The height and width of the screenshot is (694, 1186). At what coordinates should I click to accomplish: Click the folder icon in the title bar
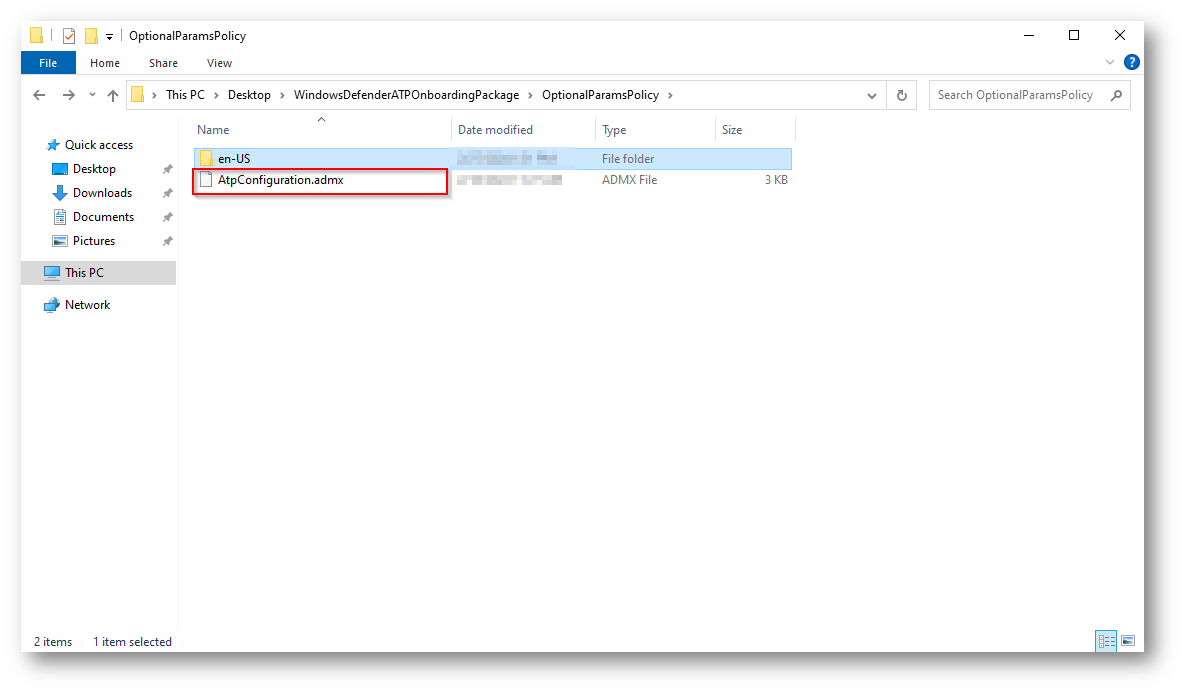tap(36, 36)
